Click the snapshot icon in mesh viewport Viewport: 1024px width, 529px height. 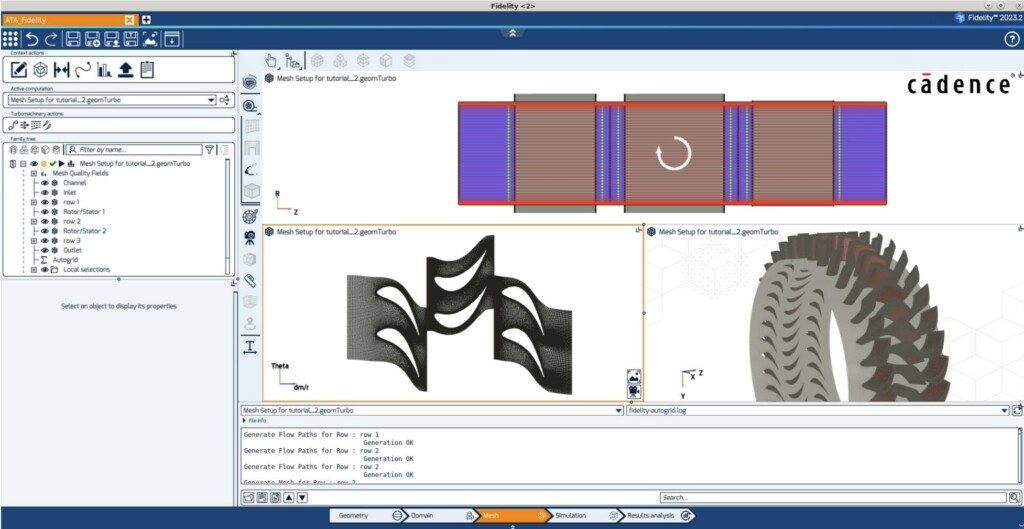click(x=633, y=377)
